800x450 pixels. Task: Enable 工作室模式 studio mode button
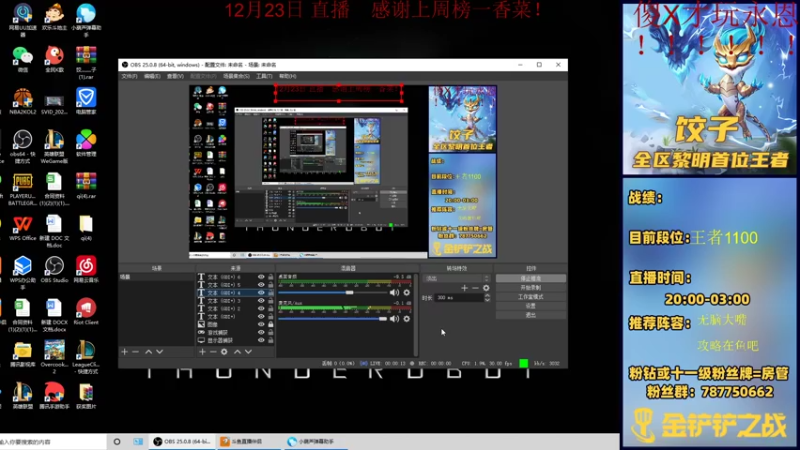point(531,297)
